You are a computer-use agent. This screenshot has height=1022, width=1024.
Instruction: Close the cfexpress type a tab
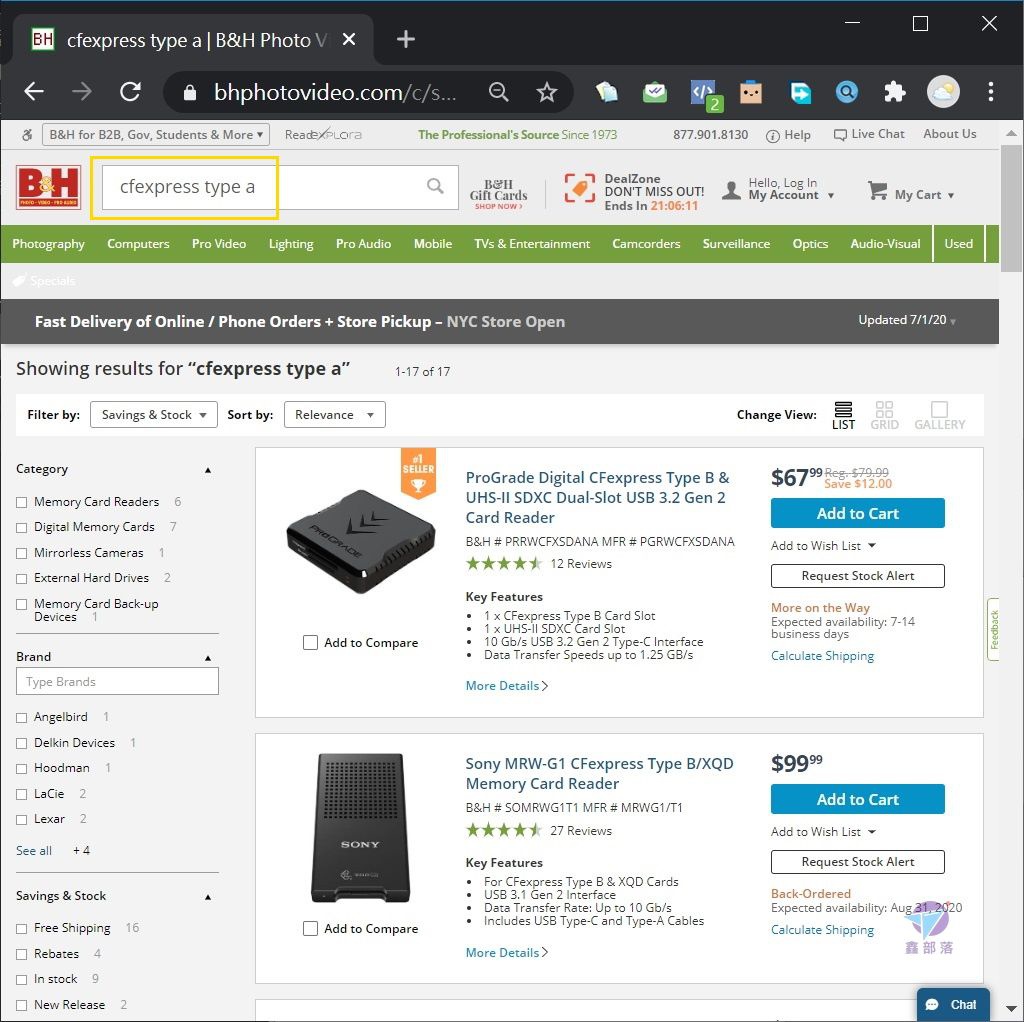[349, 40]
